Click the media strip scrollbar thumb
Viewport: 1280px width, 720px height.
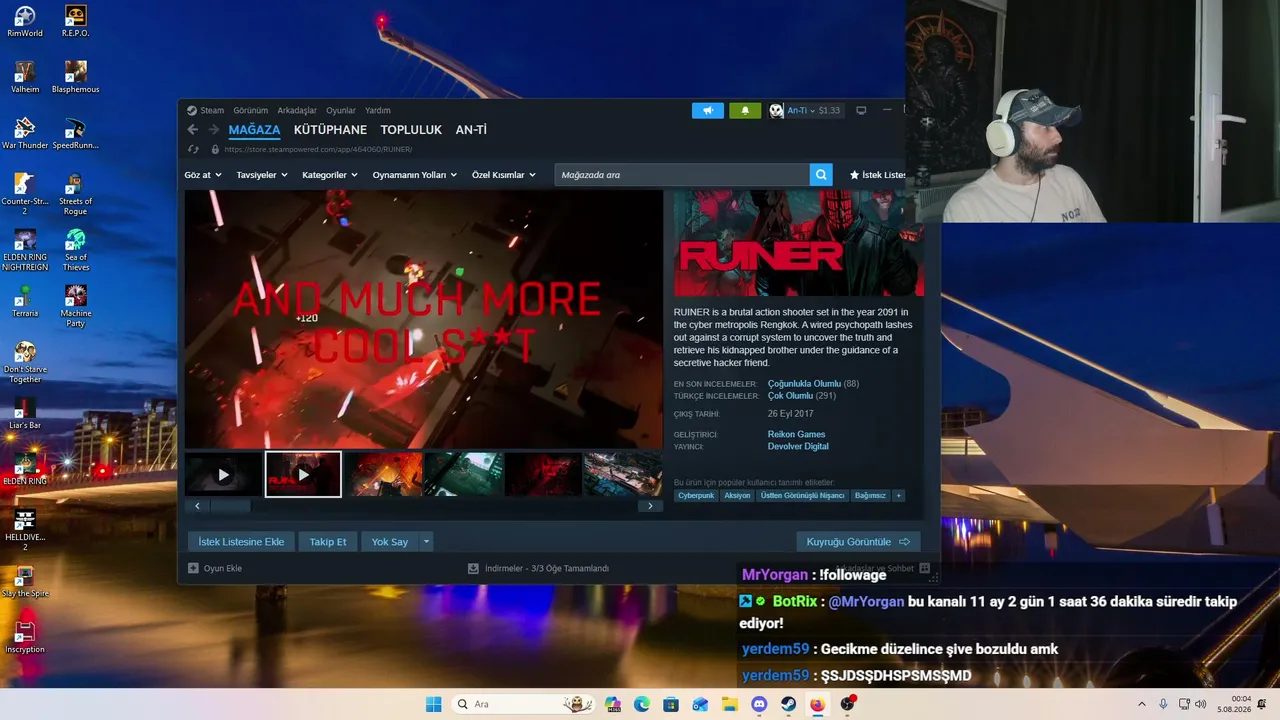click(230, 506)
